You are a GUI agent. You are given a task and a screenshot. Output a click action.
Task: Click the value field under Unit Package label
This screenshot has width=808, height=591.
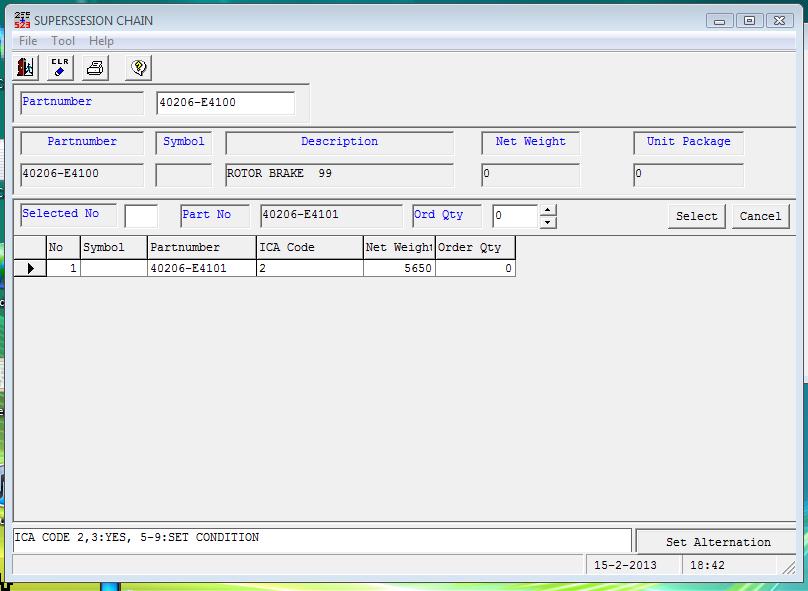(x=688, y=175)
